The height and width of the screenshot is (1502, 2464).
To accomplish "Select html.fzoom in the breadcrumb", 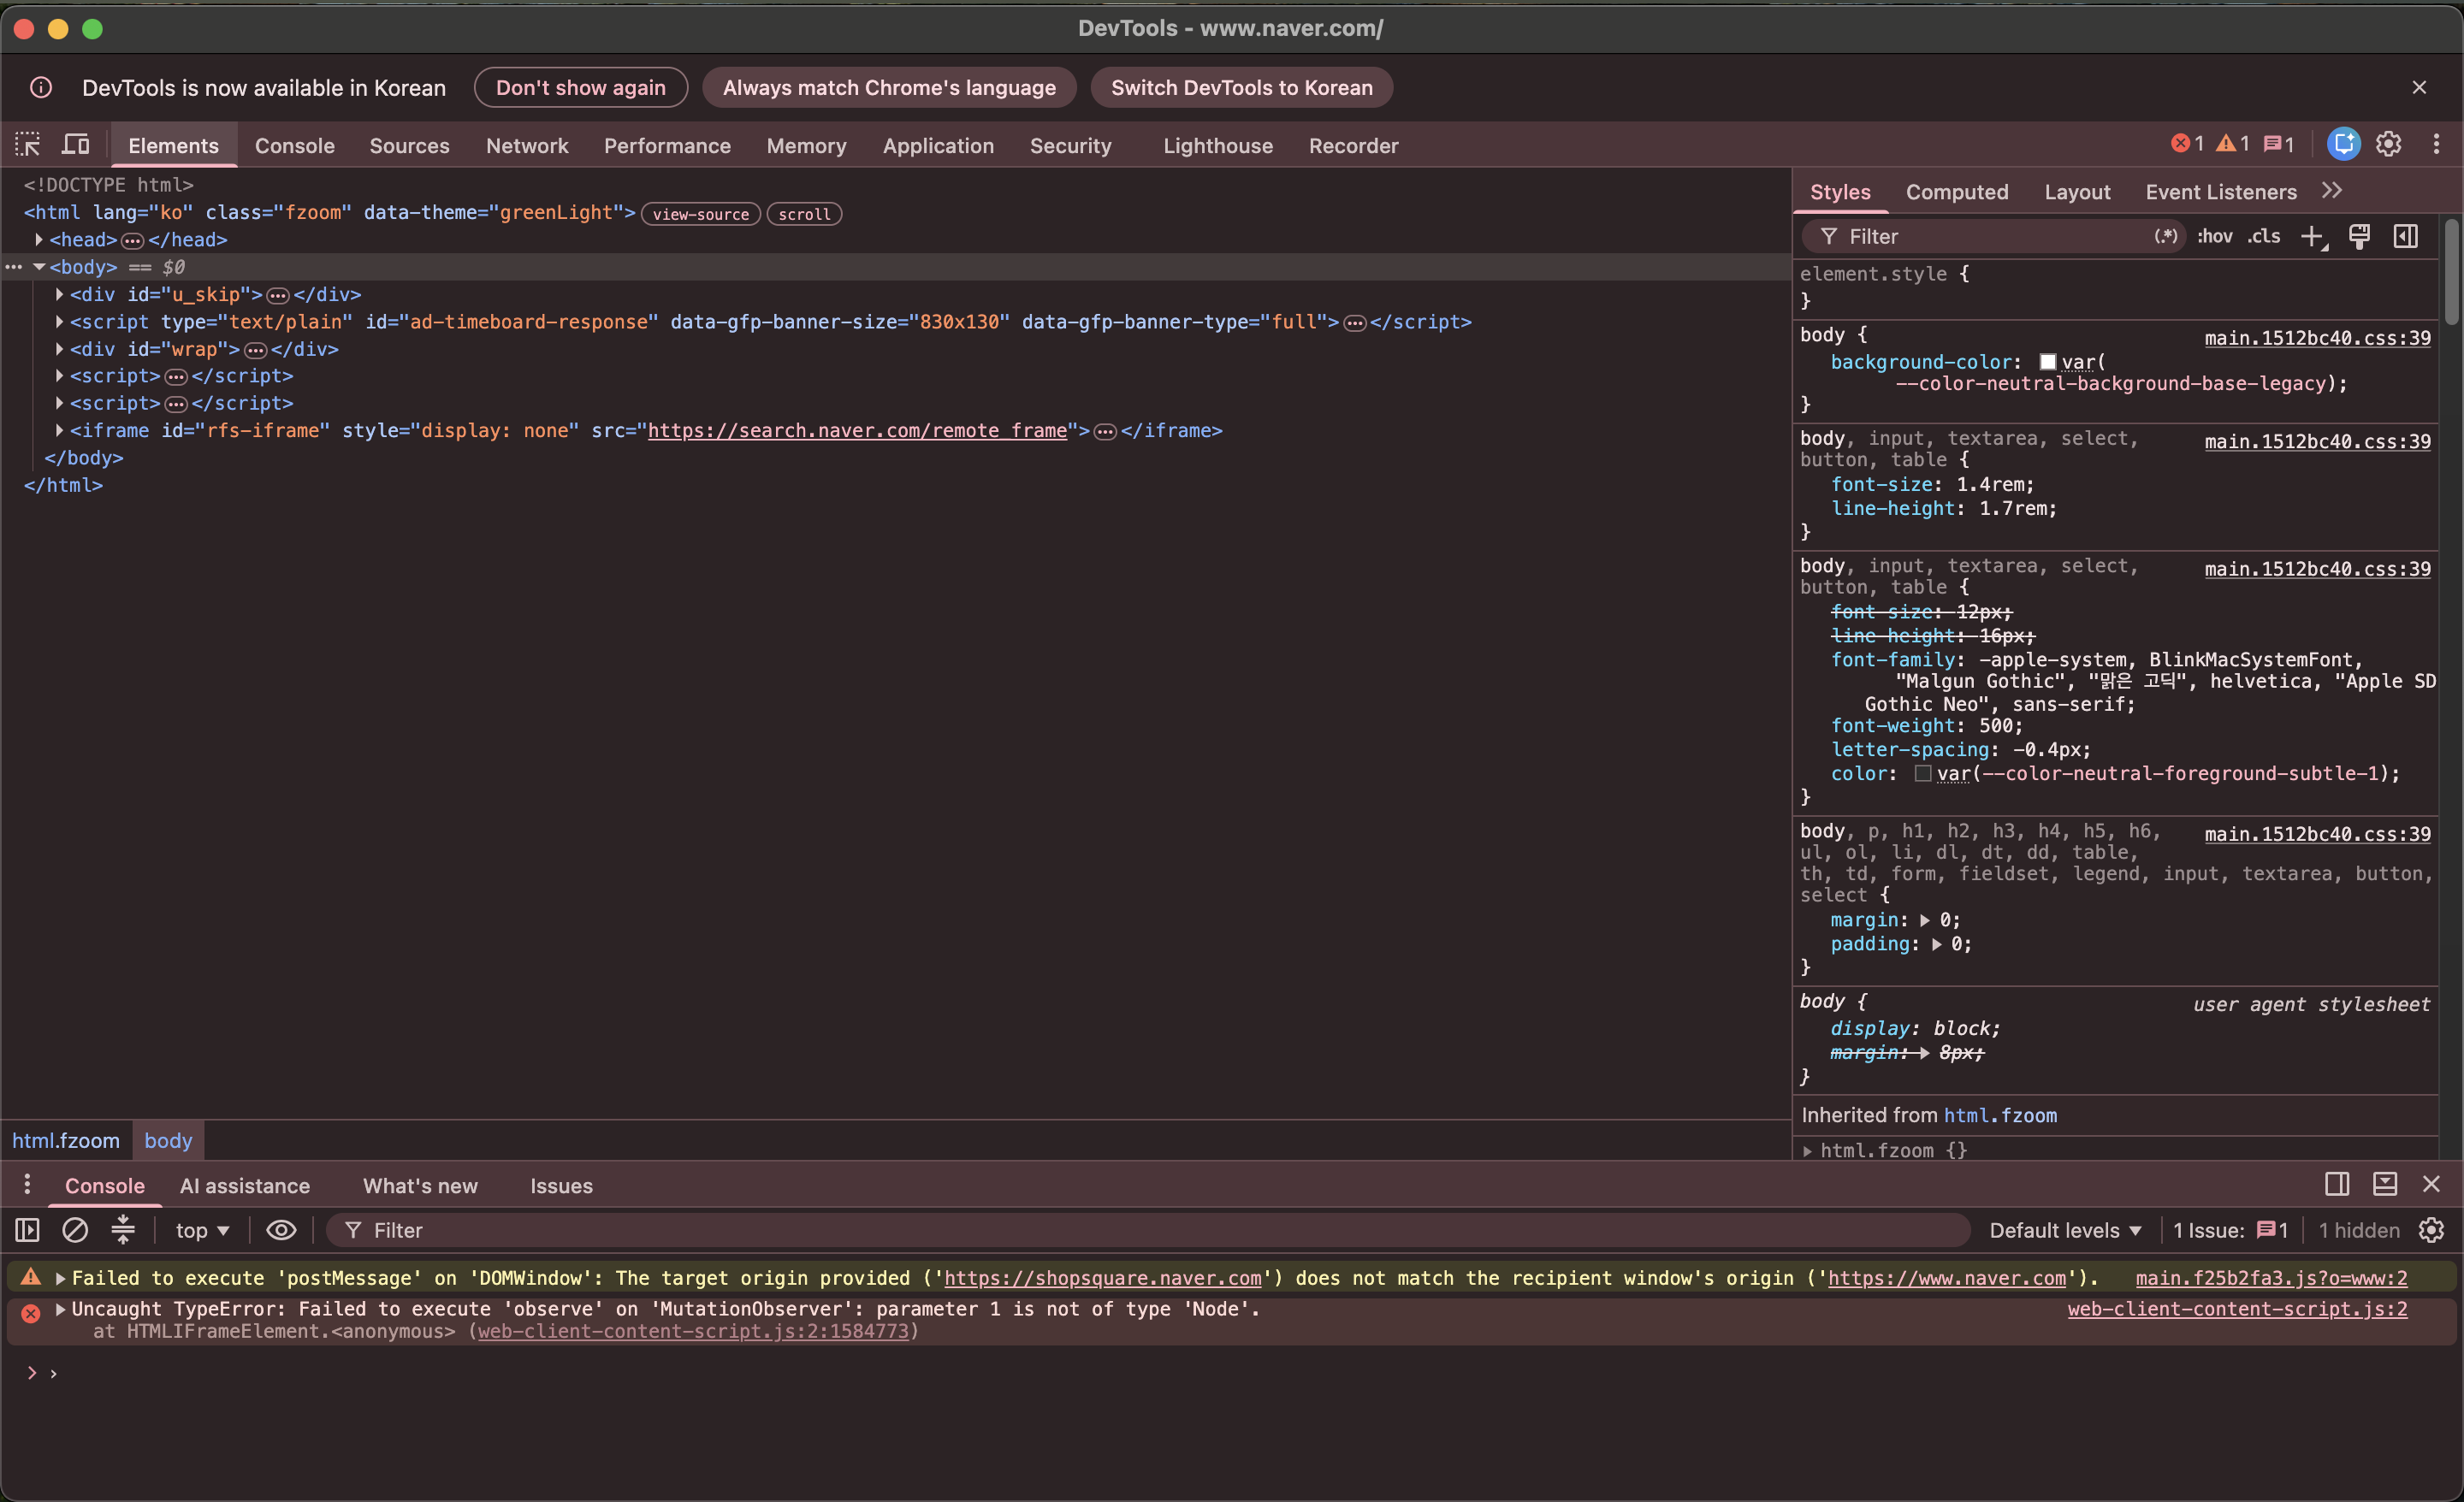I will coord(66,1141).
